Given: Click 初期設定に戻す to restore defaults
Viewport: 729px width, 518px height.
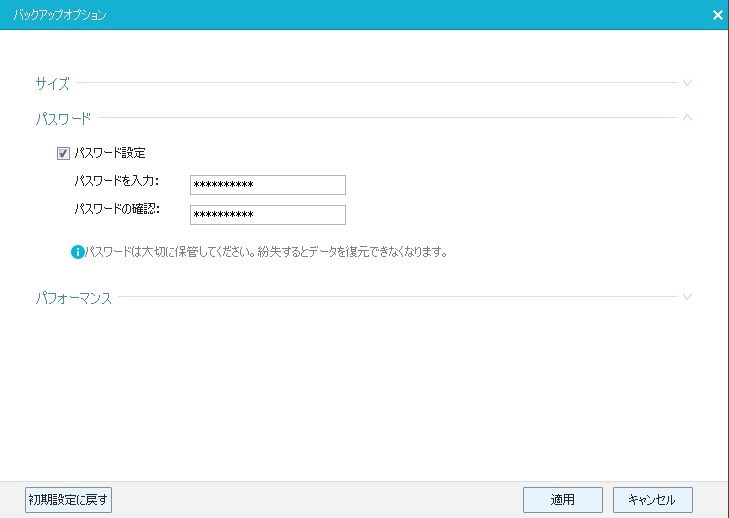Looking at the screenshot, I should click(x=68, y=499).
